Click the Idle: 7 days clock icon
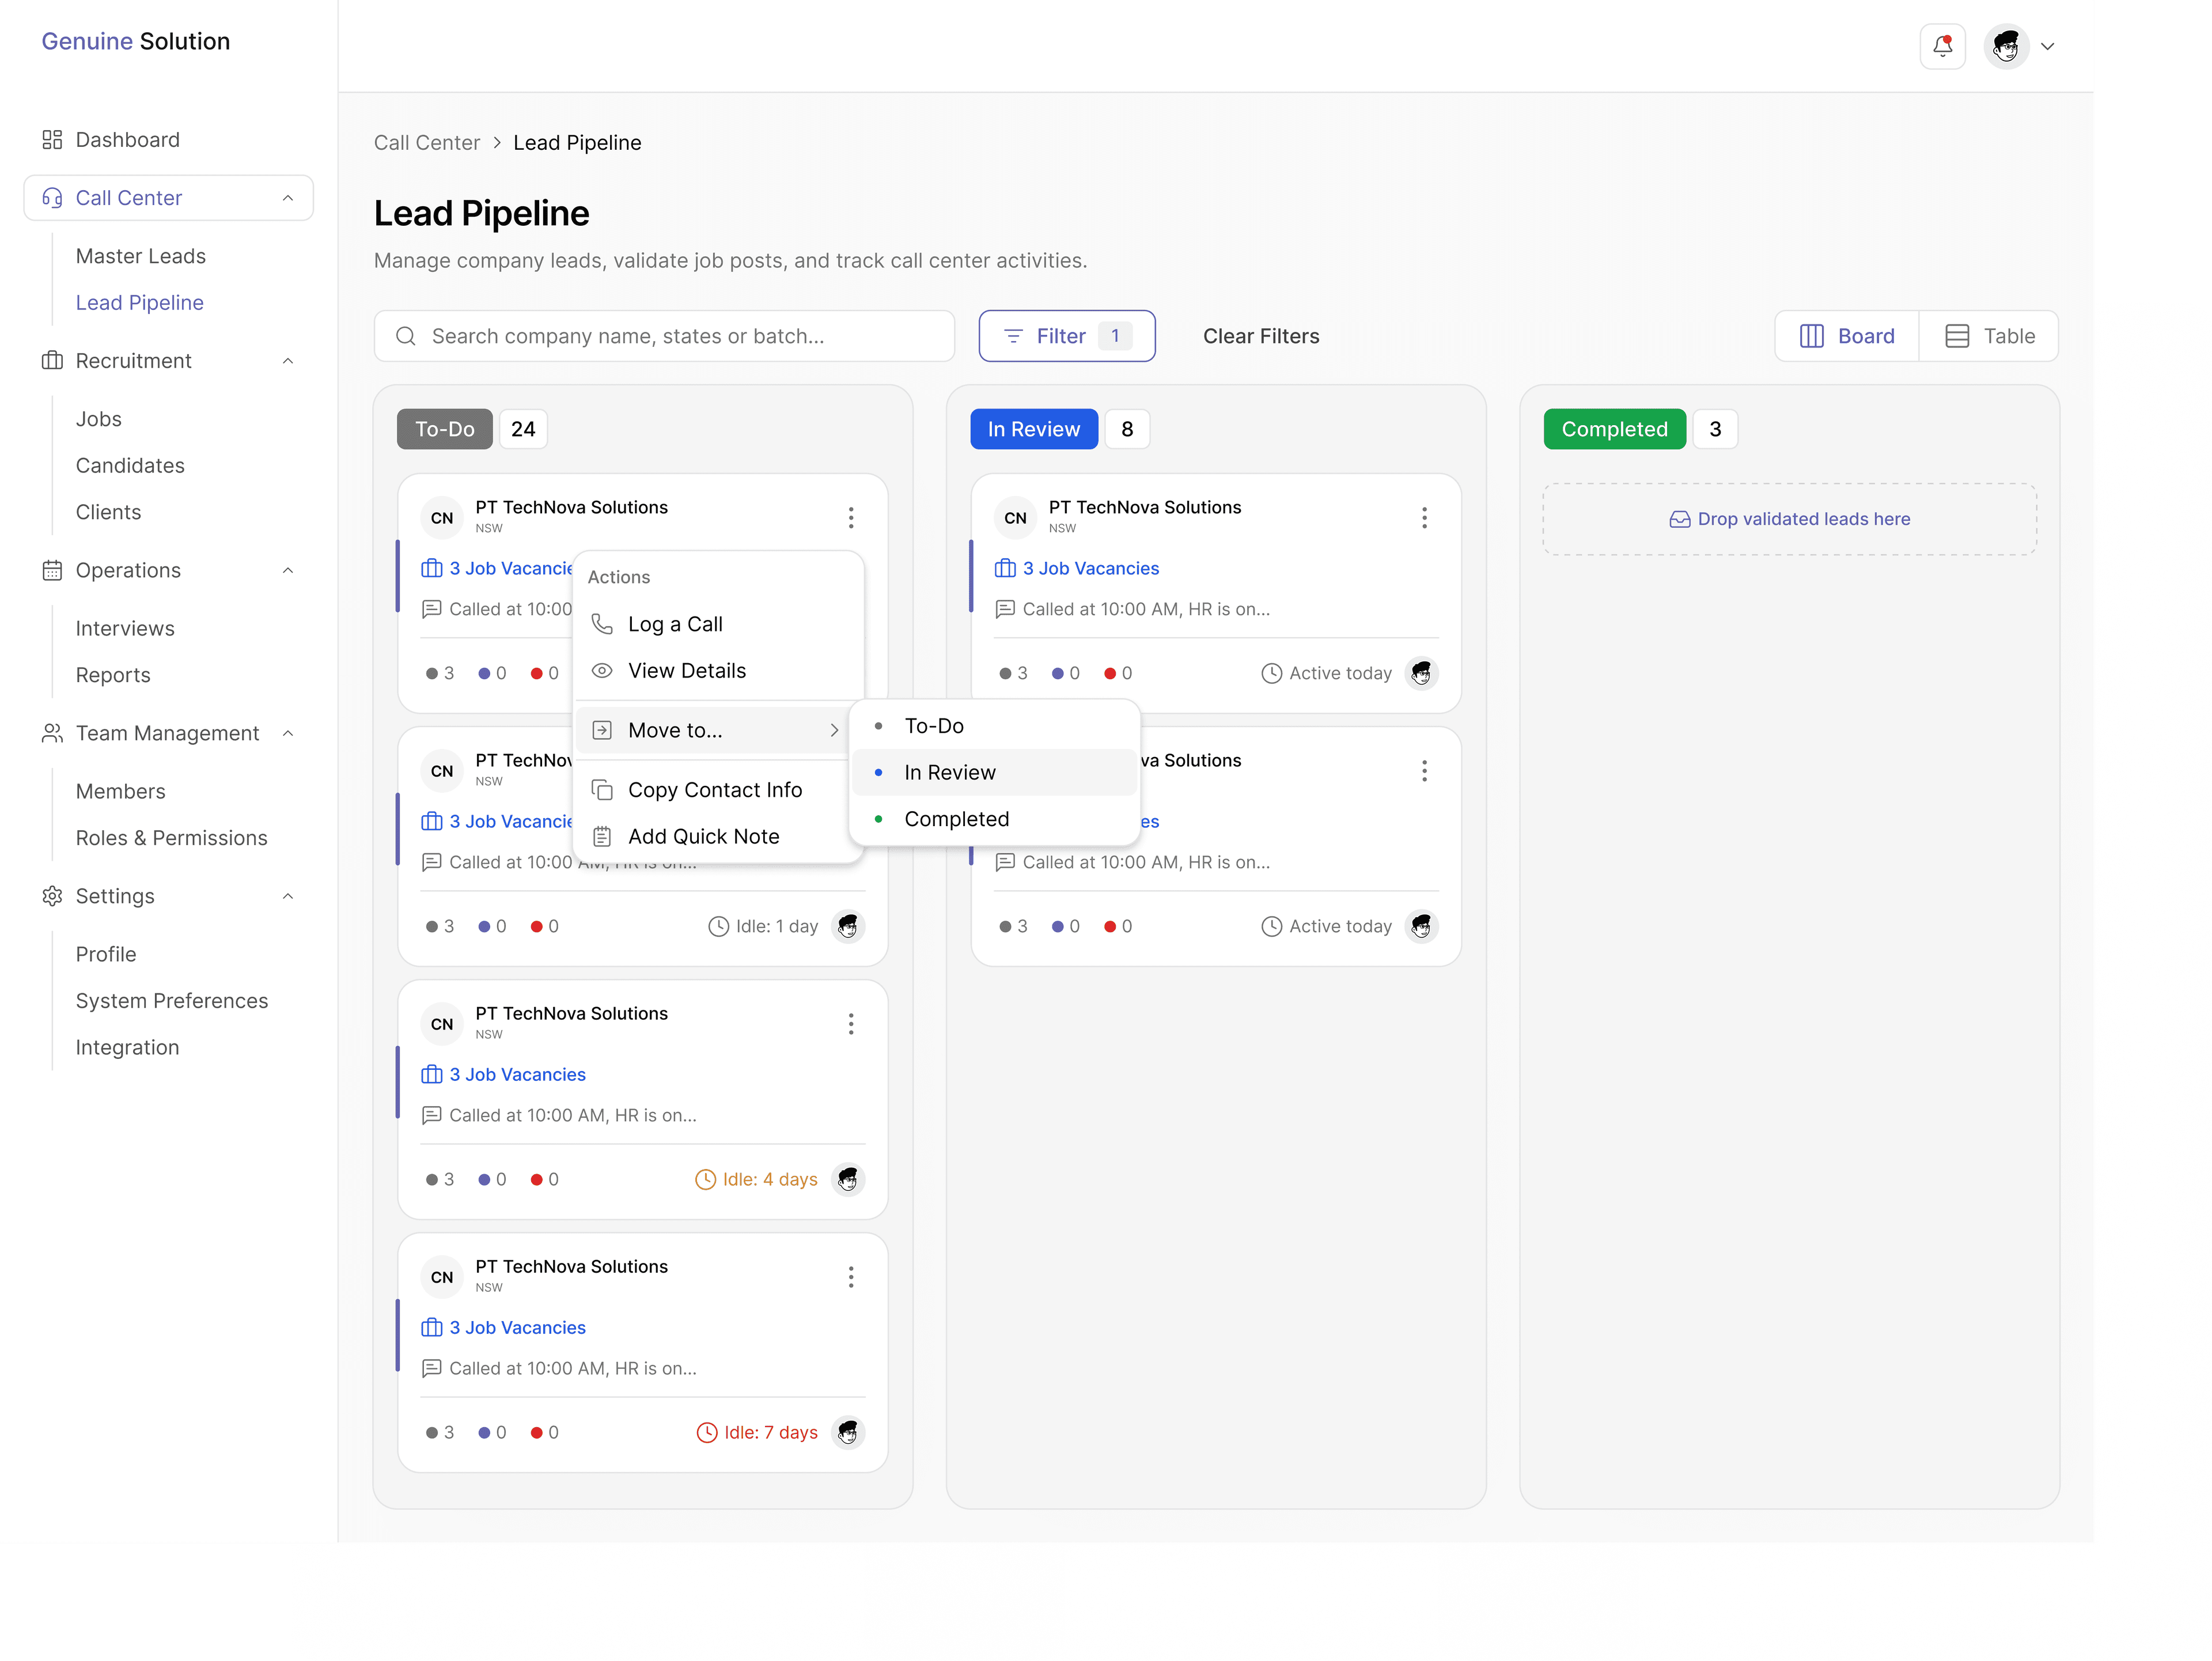The width and height of the screenshot is (2212, 1661). [x=707, y=1433]
